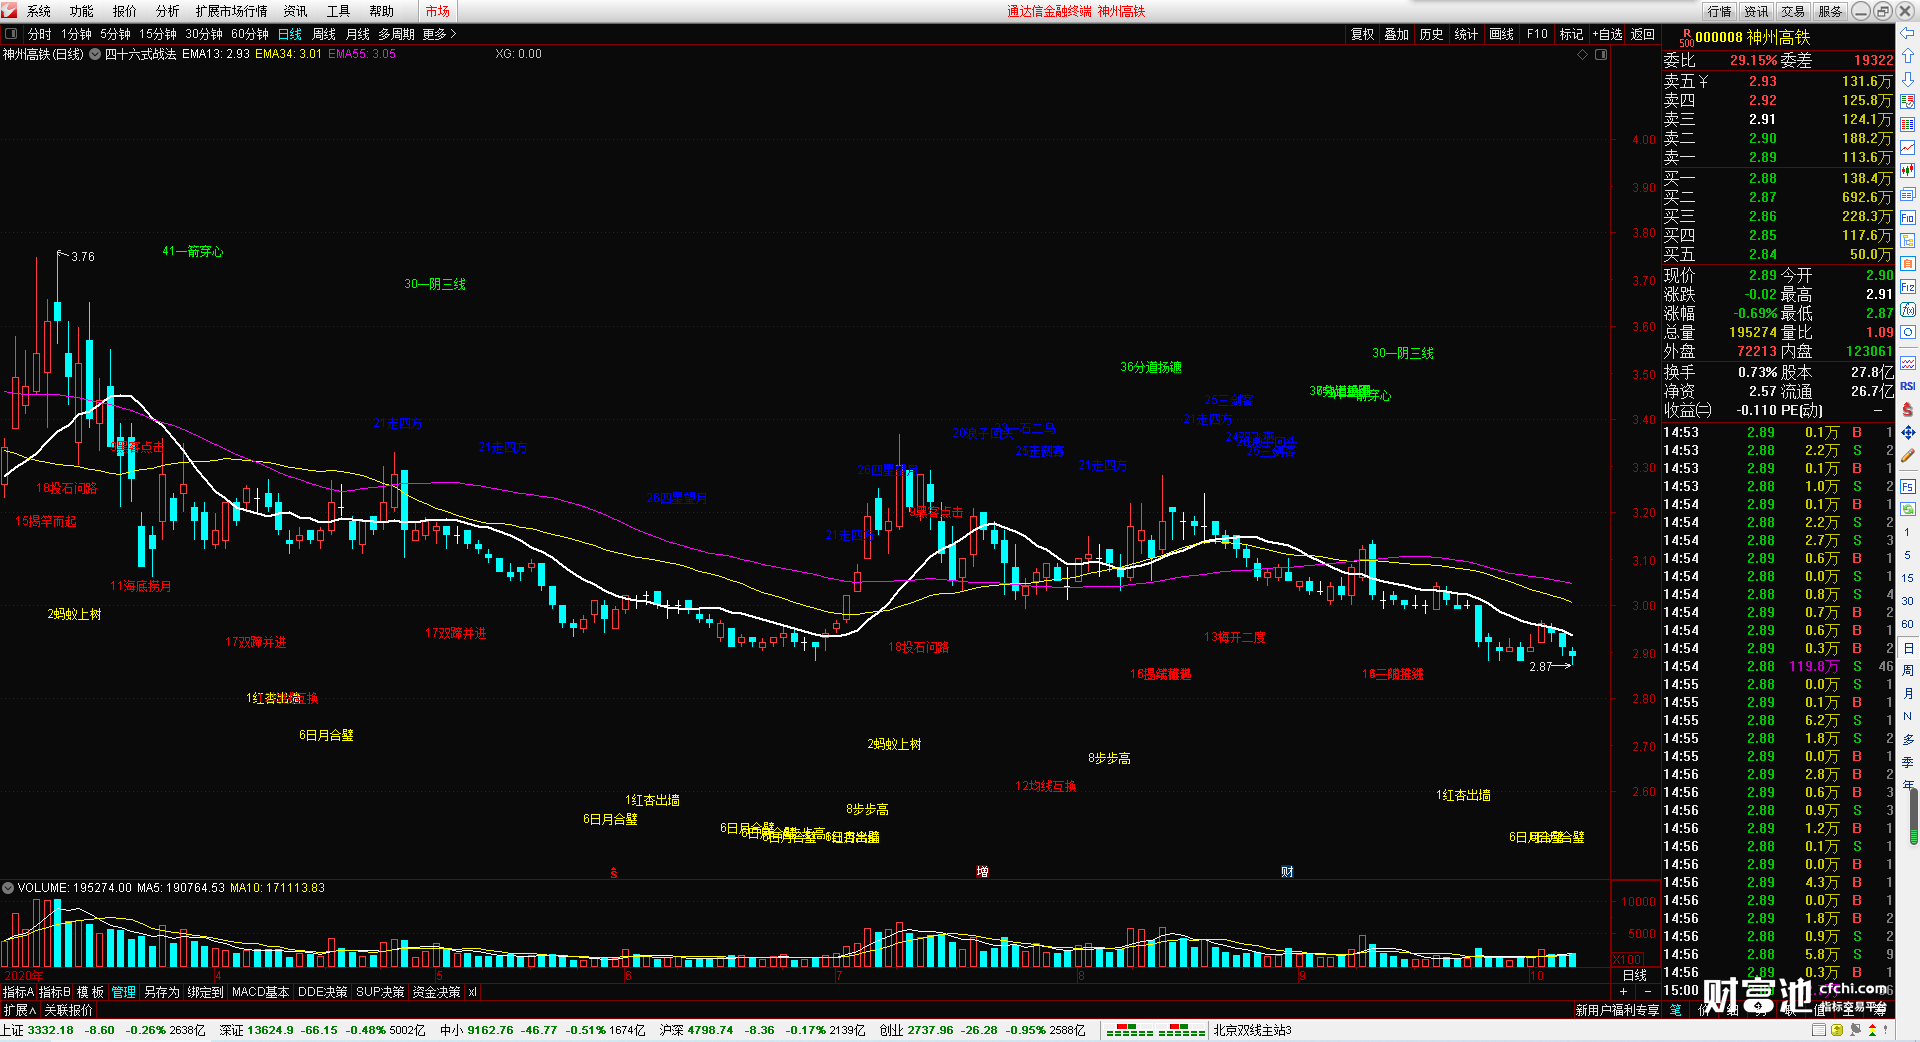Viewport: 1920px width, 1042px height.
Task: Switch chart to 月线 monthly period
Action: (x=357, y=34)
